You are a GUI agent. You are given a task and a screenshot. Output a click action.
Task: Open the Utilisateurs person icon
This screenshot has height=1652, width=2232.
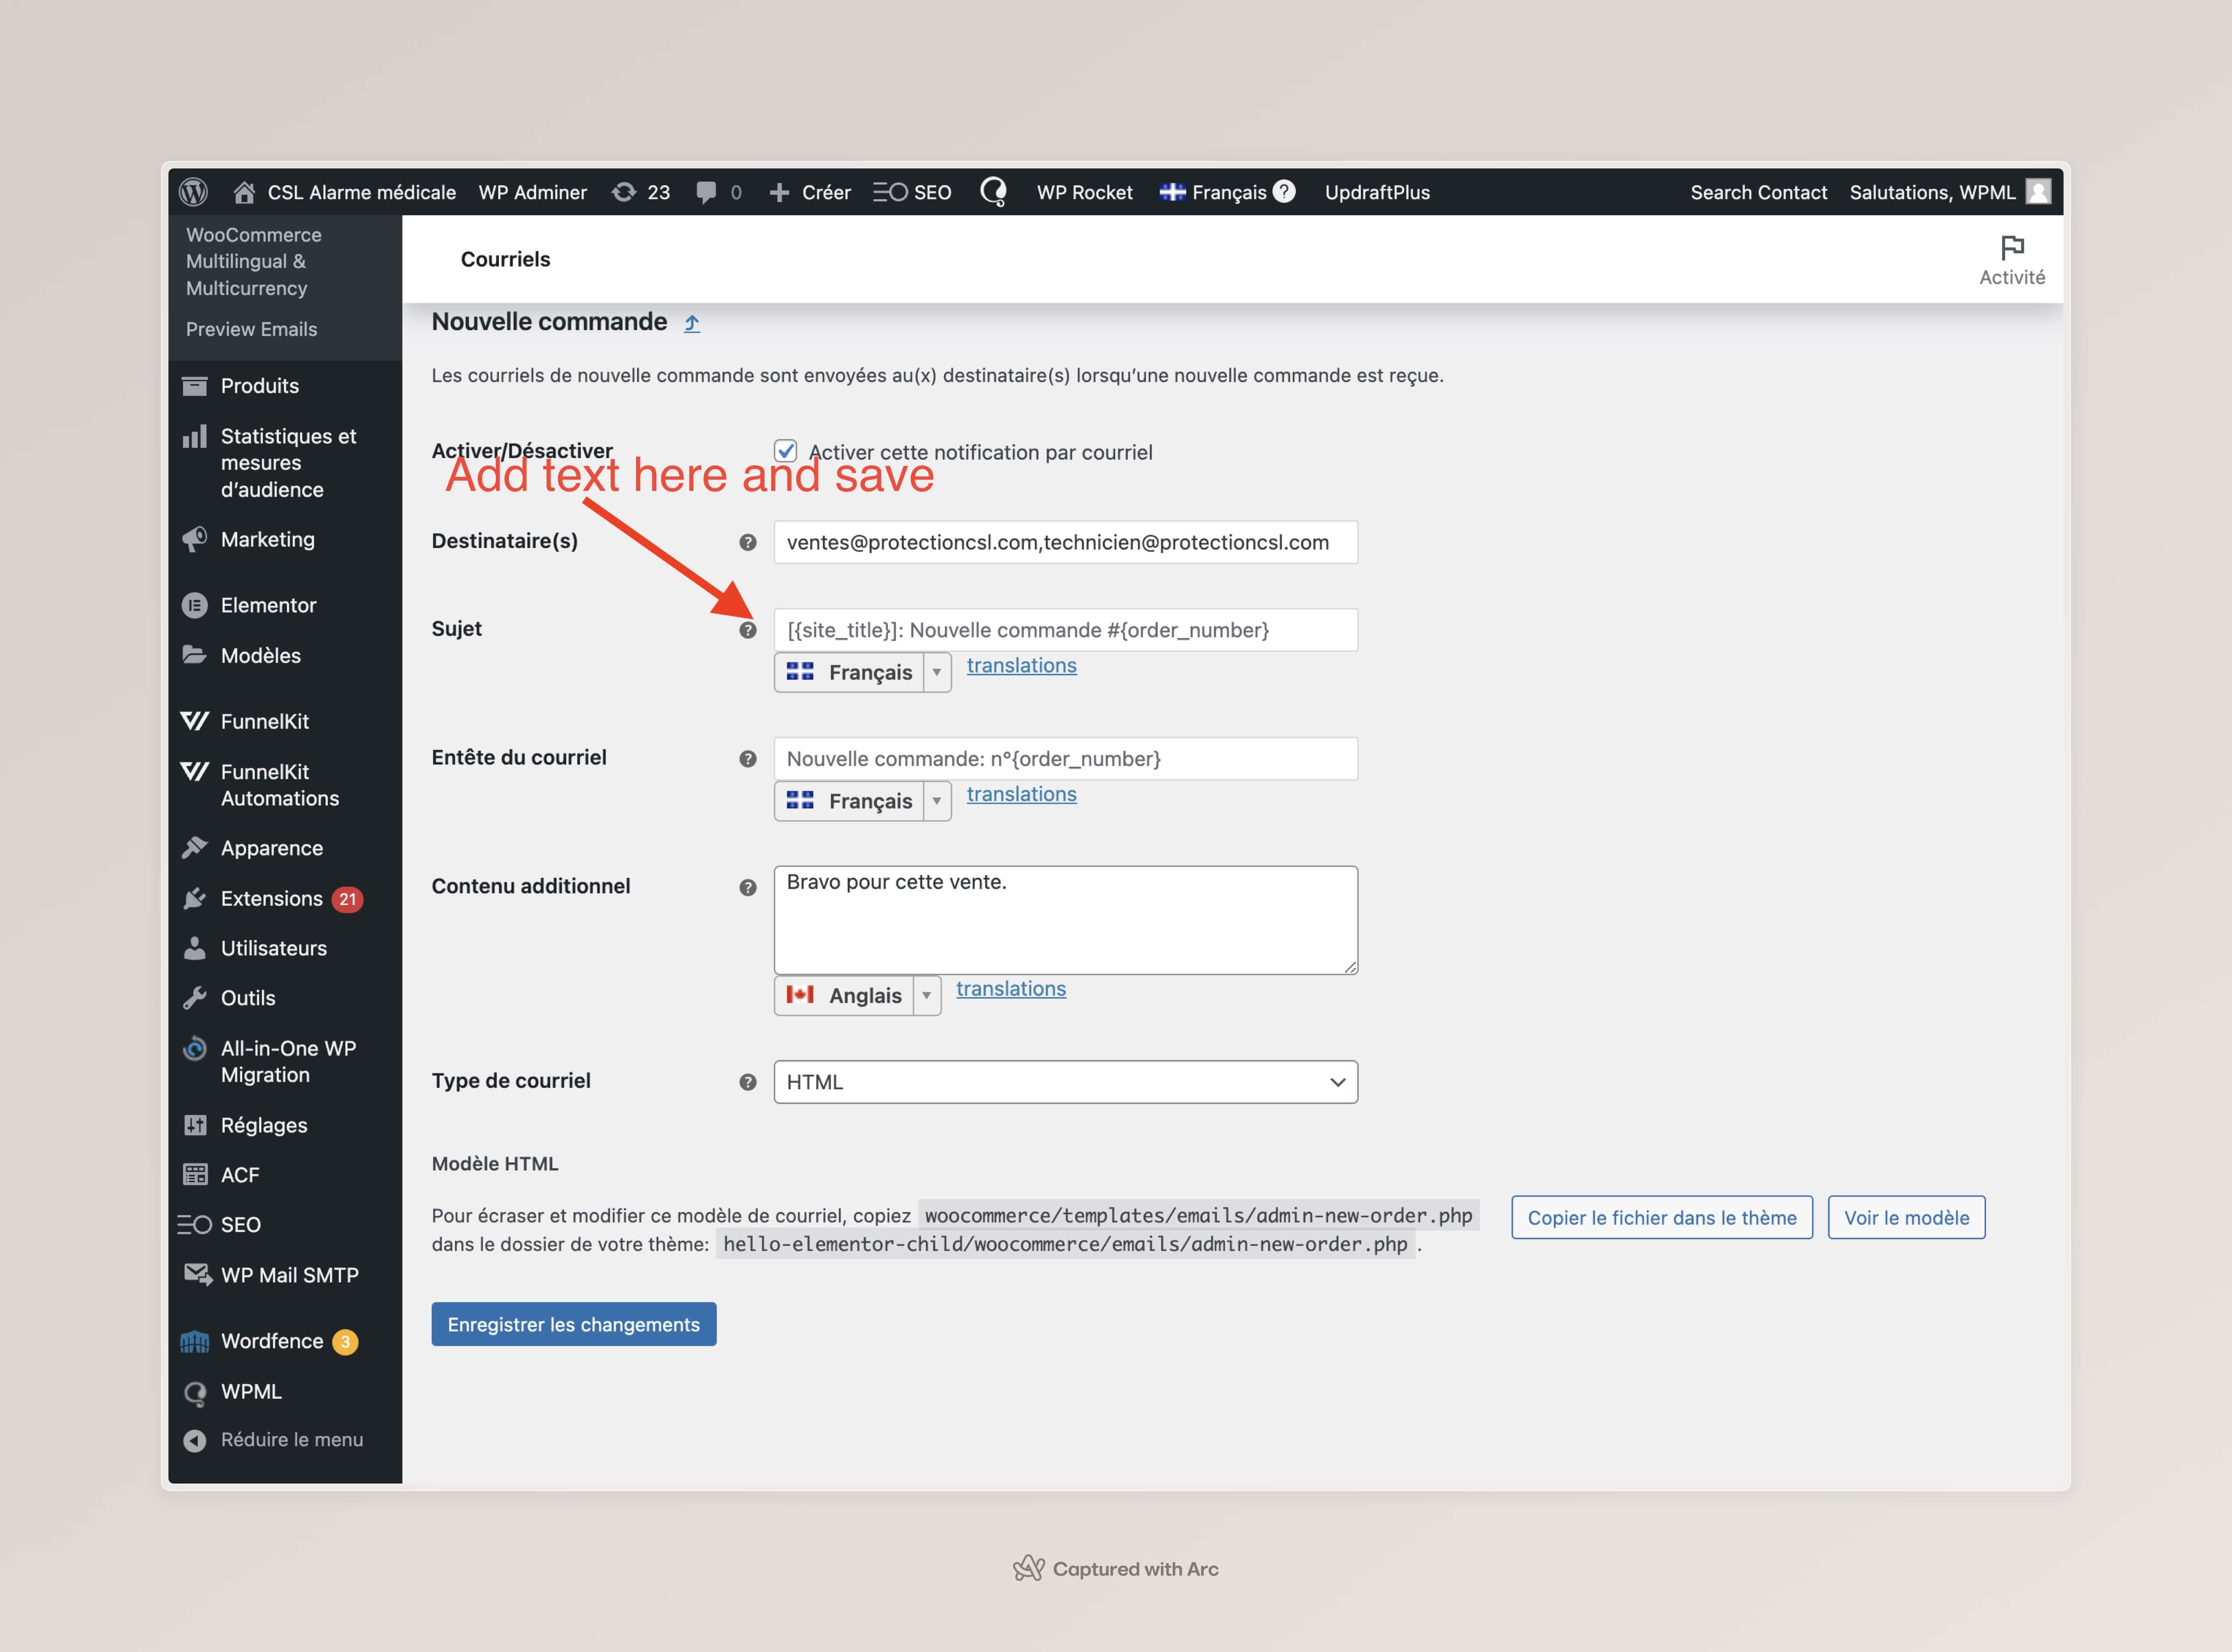pyautogui.click(x=195, y=948)
